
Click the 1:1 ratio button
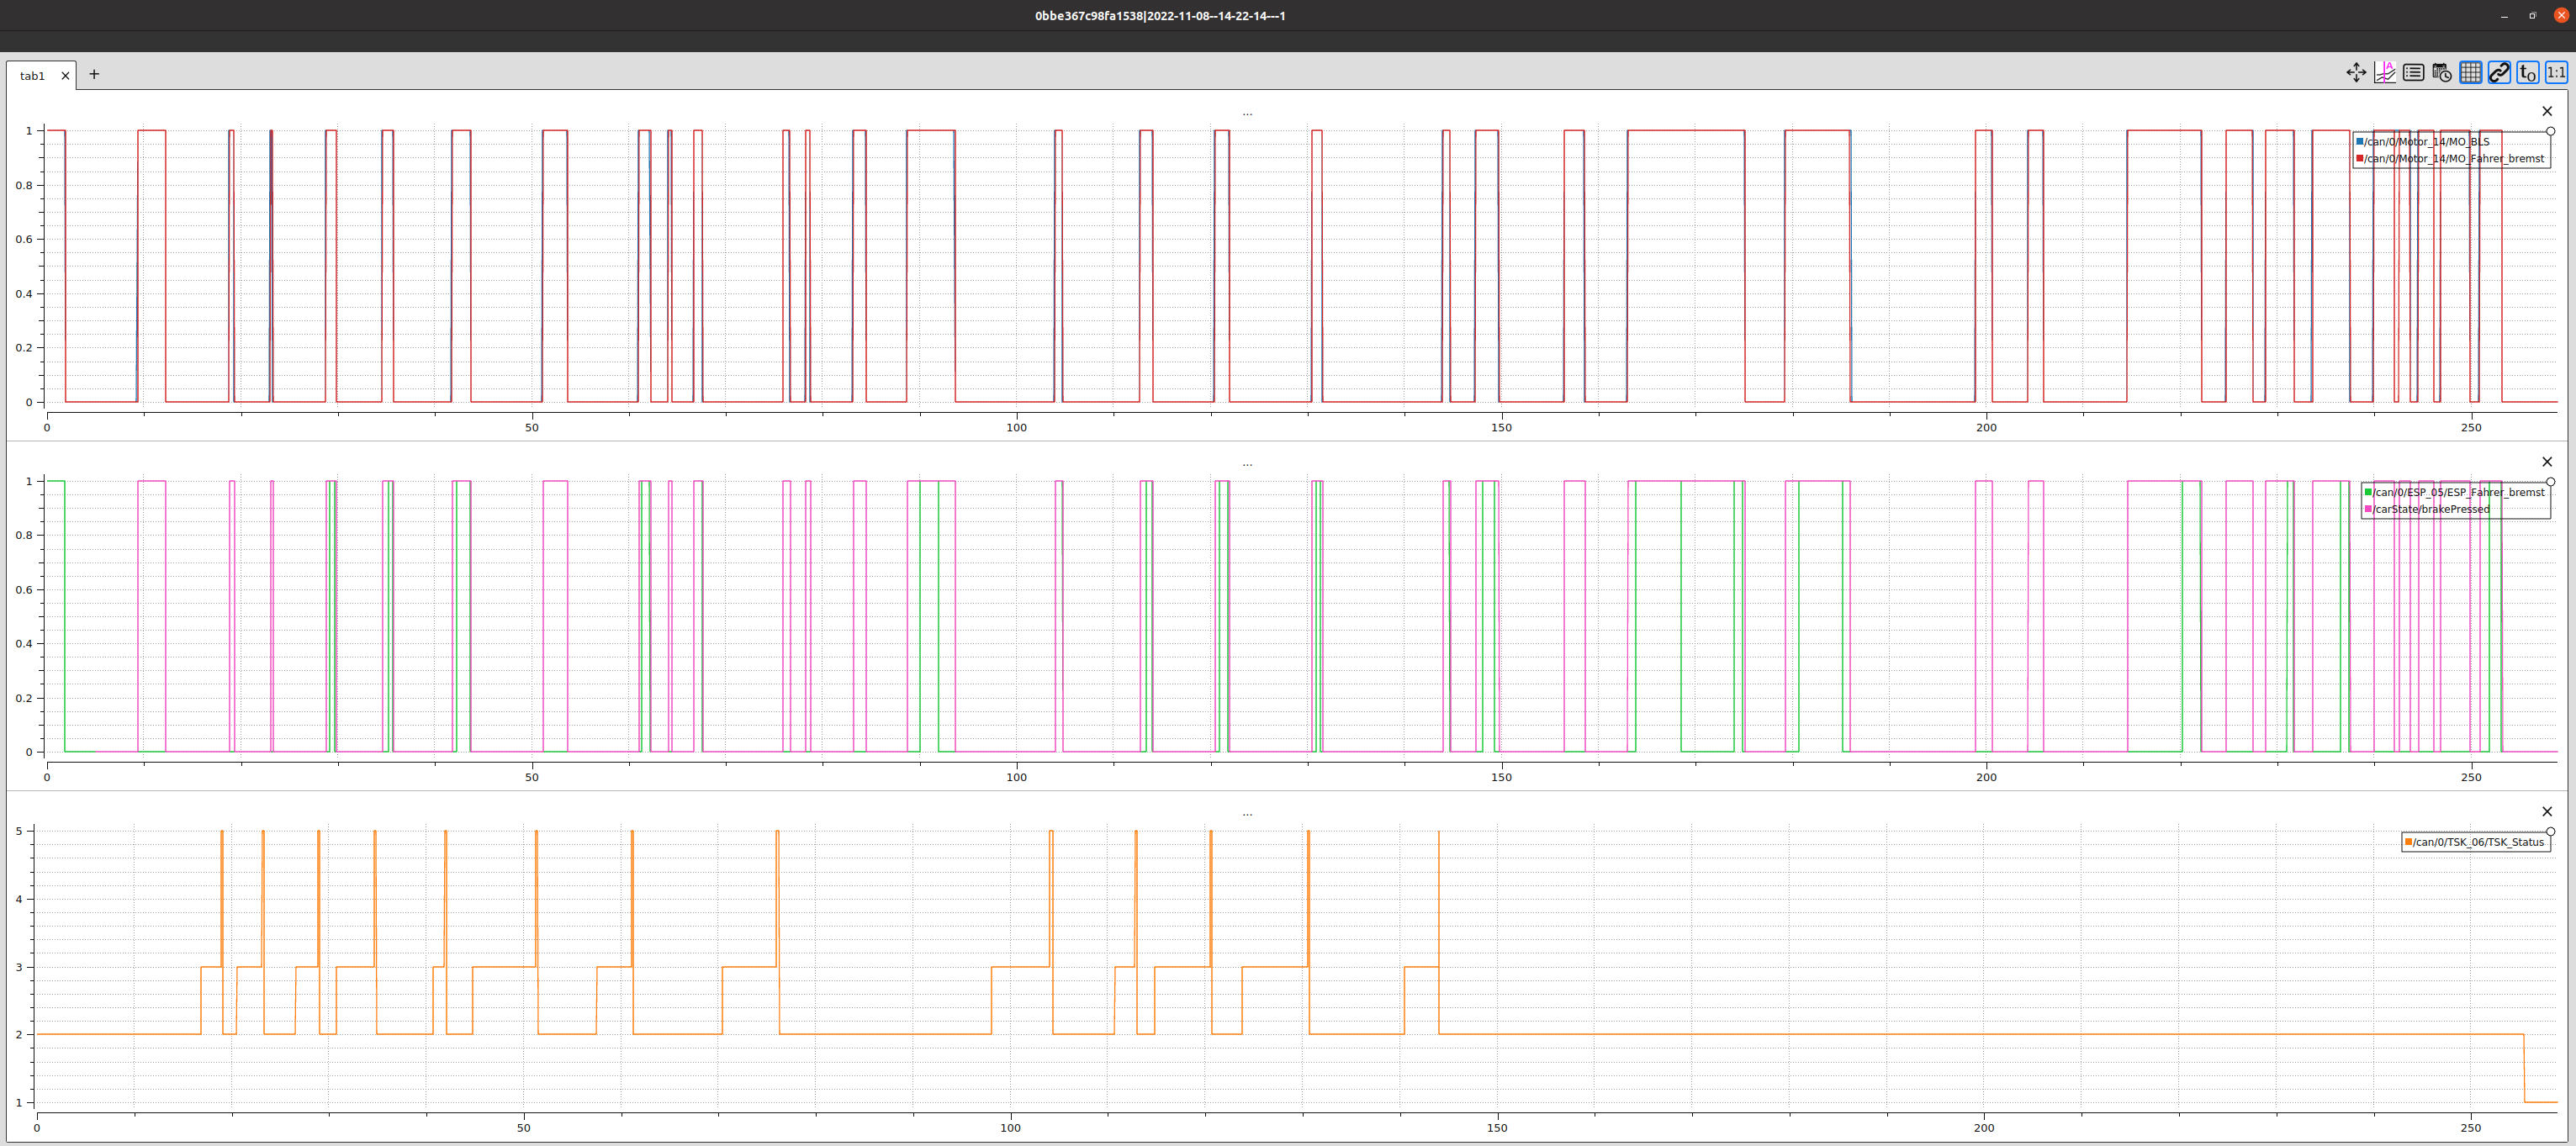(x=2556, y=73)
